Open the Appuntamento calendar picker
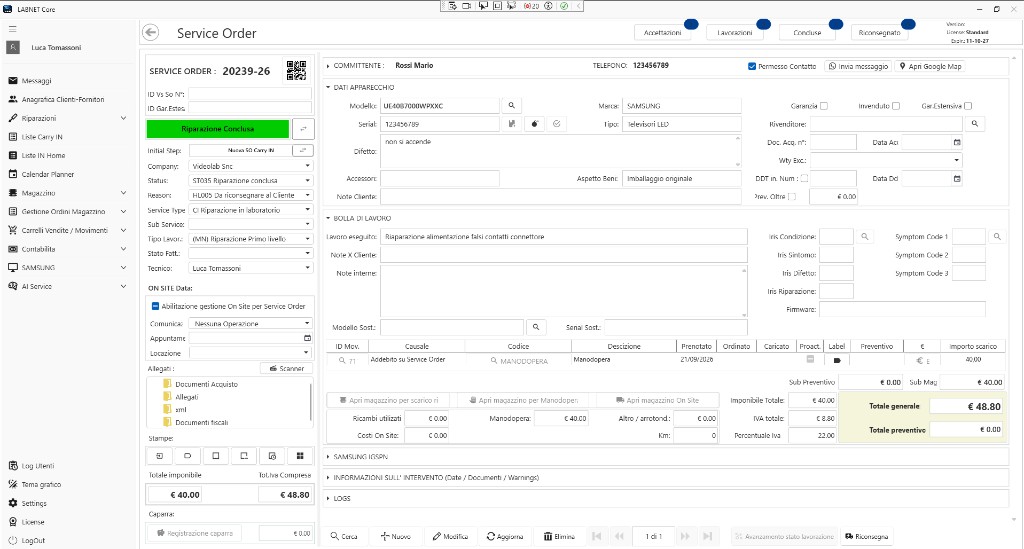 click(x=307, y=338)
